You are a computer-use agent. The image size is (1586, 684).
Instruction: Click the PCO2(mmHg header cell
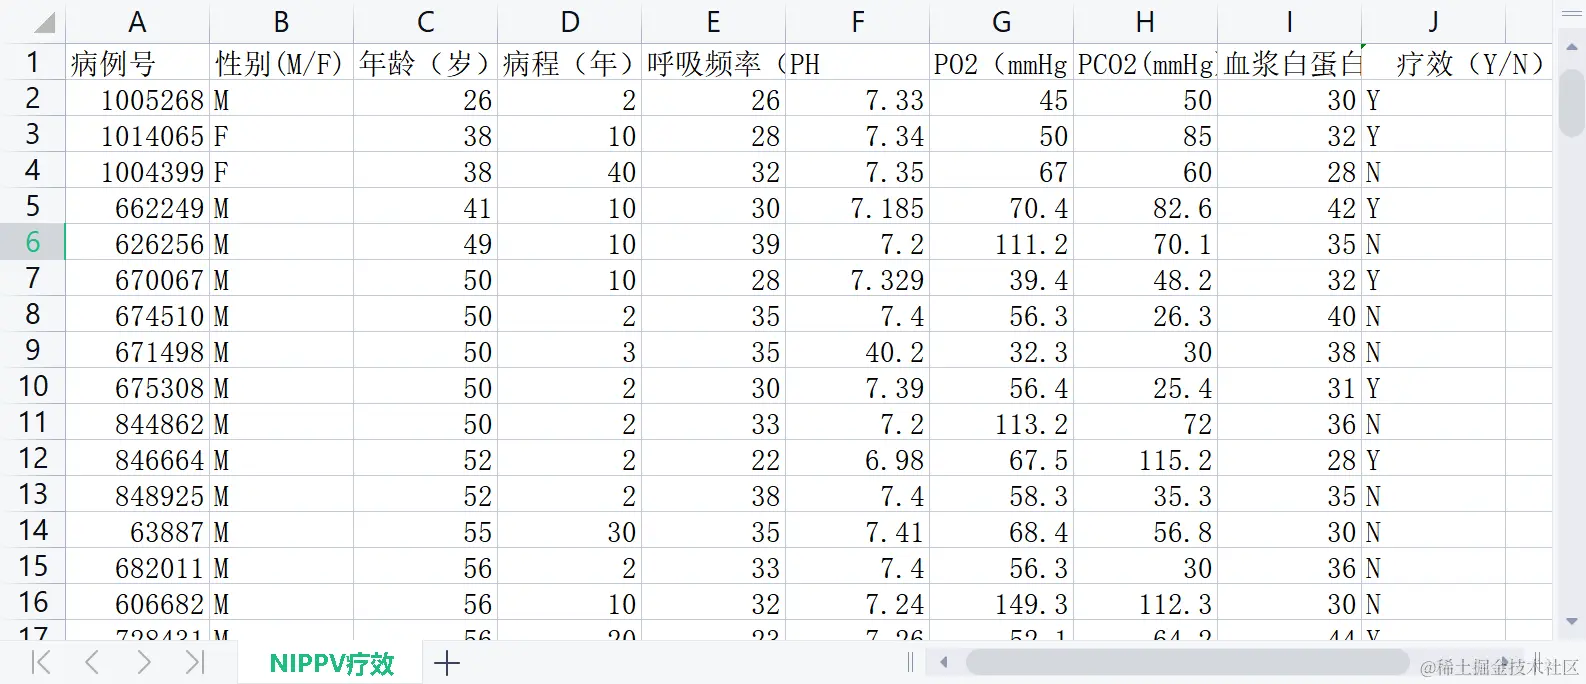[x=1146, y=63]
